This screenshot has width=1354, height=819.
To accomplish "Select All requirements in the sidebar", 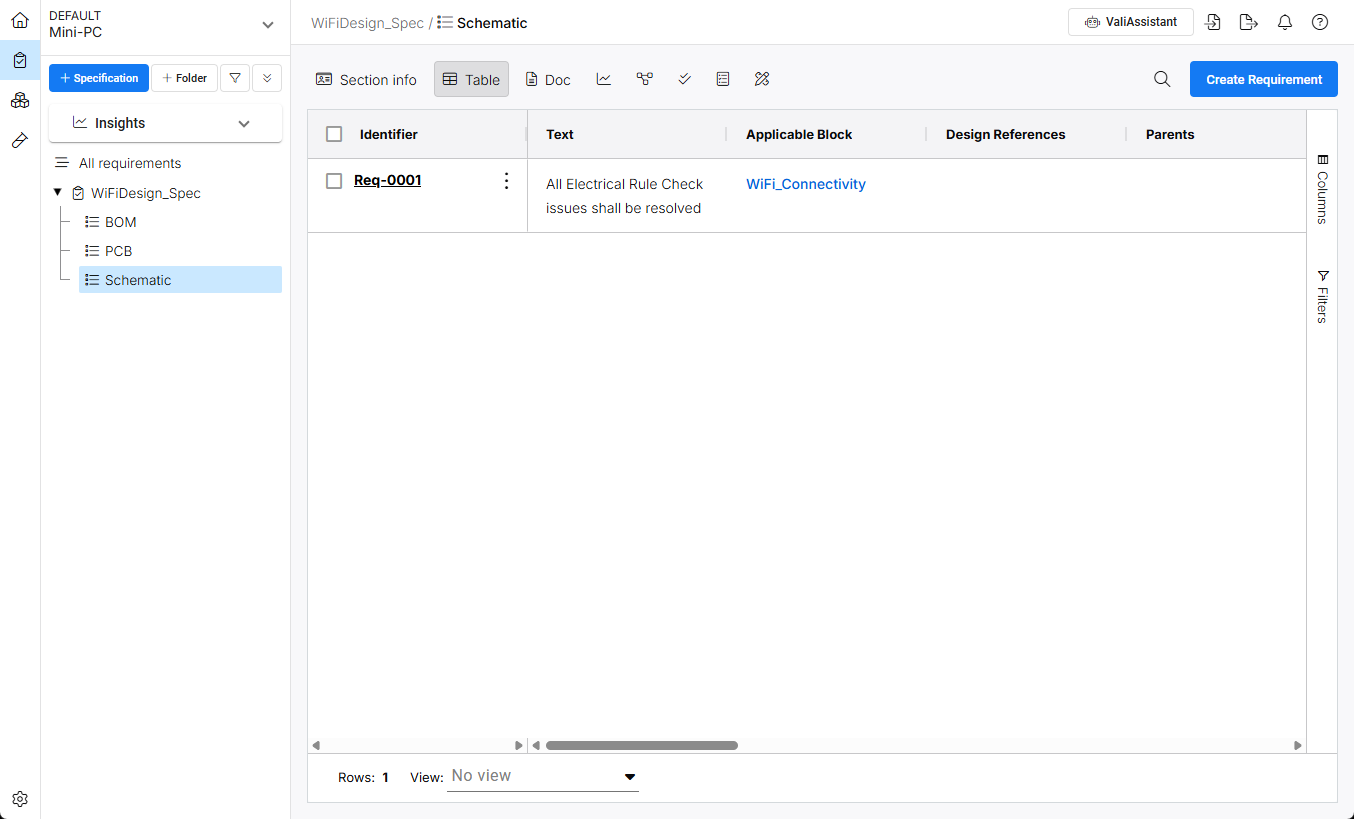I will point(130,163).
